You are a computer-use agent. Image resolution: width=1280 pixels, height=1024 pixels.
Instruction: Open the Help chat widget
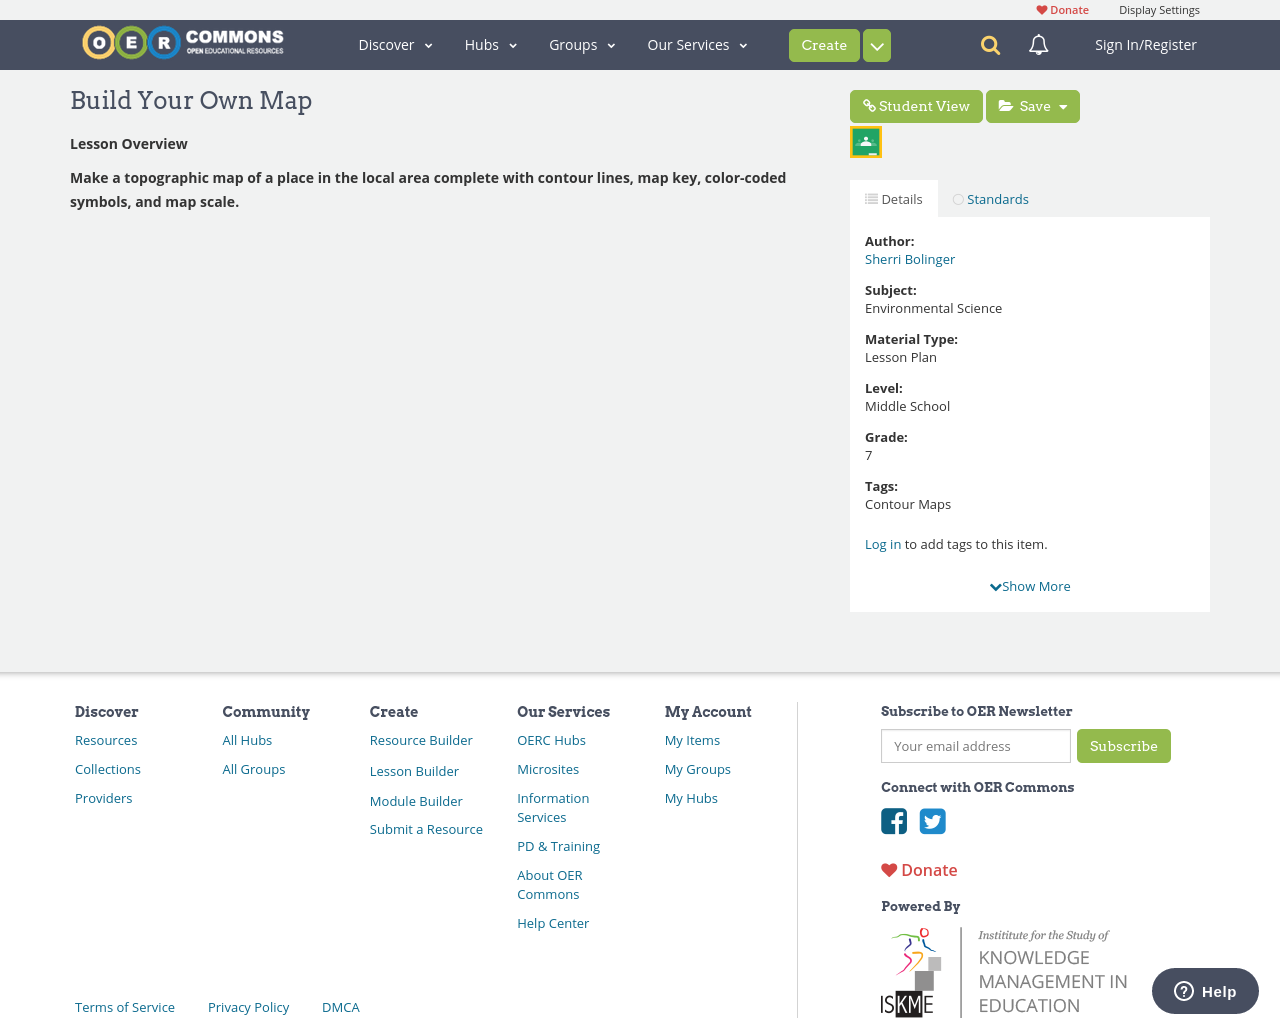coord(1204,990)
